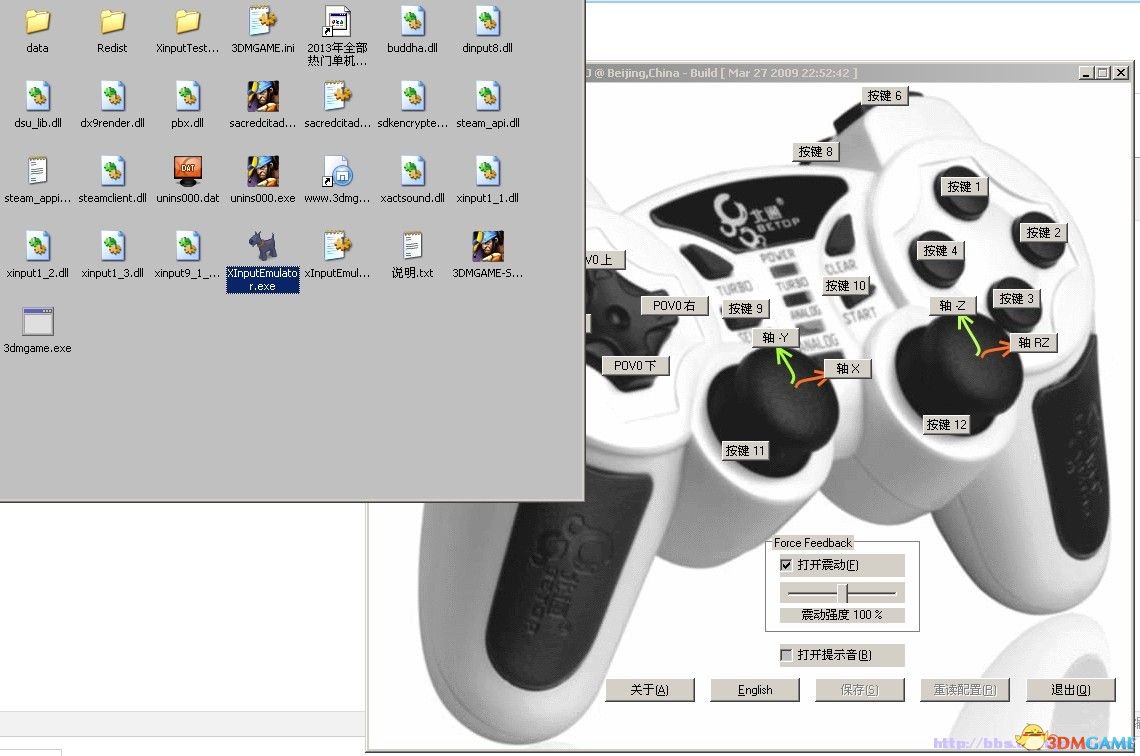This screenshot has height=756, width=1140.
Task: Select the 说明.txt text file icon
Action: point(412,246)
